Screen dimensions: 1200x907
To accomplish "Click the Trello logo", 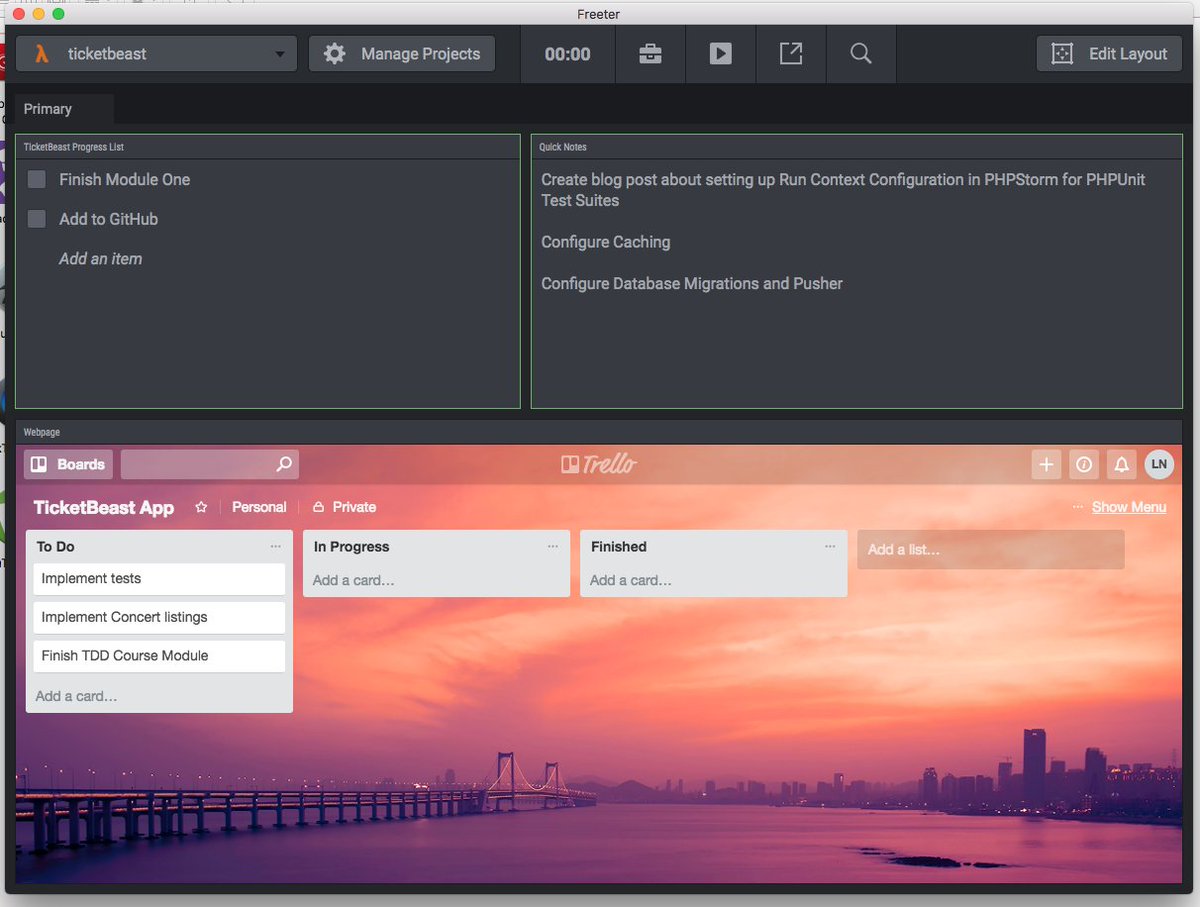I will point(599,464).
